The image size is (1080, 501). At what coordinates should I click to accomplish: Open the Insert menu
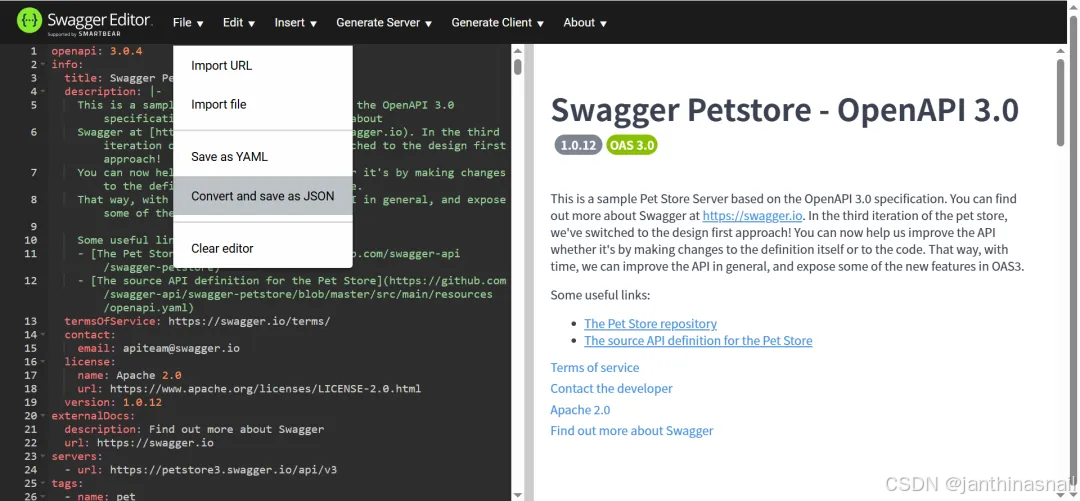pyautogui.click(x=295, y=23)
